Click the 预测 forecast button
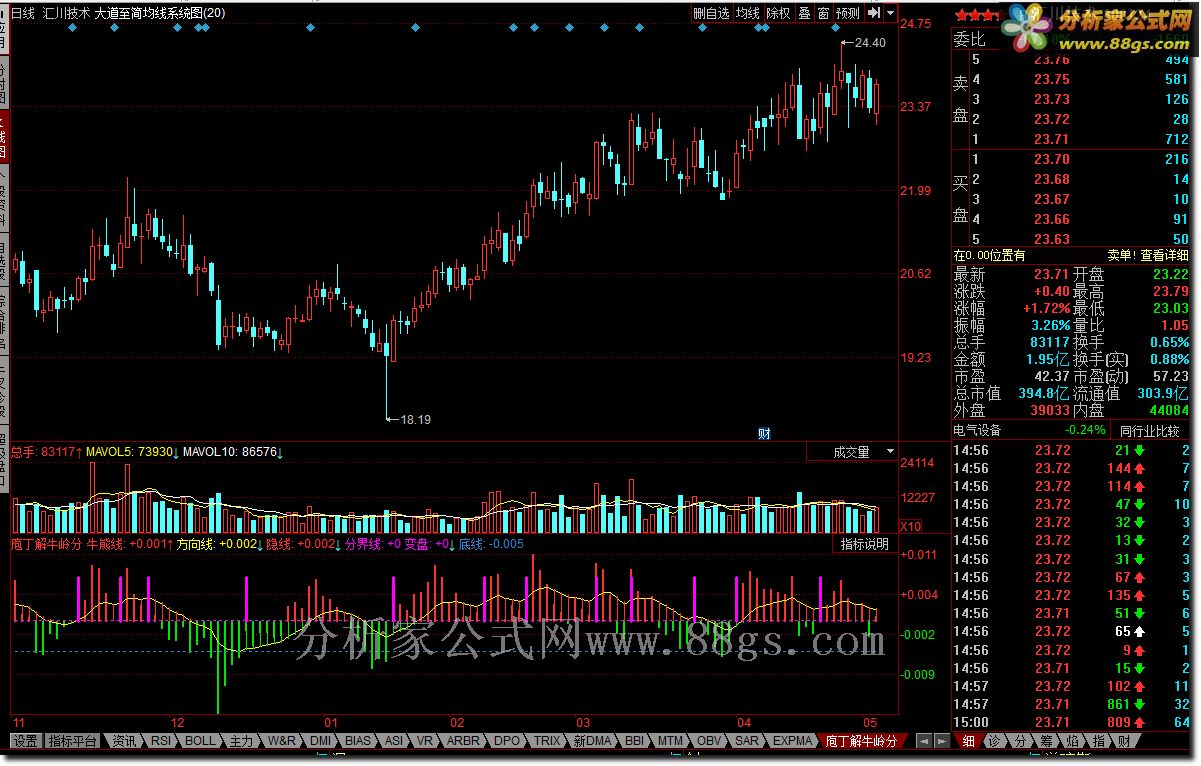 [x=848, y=13]
